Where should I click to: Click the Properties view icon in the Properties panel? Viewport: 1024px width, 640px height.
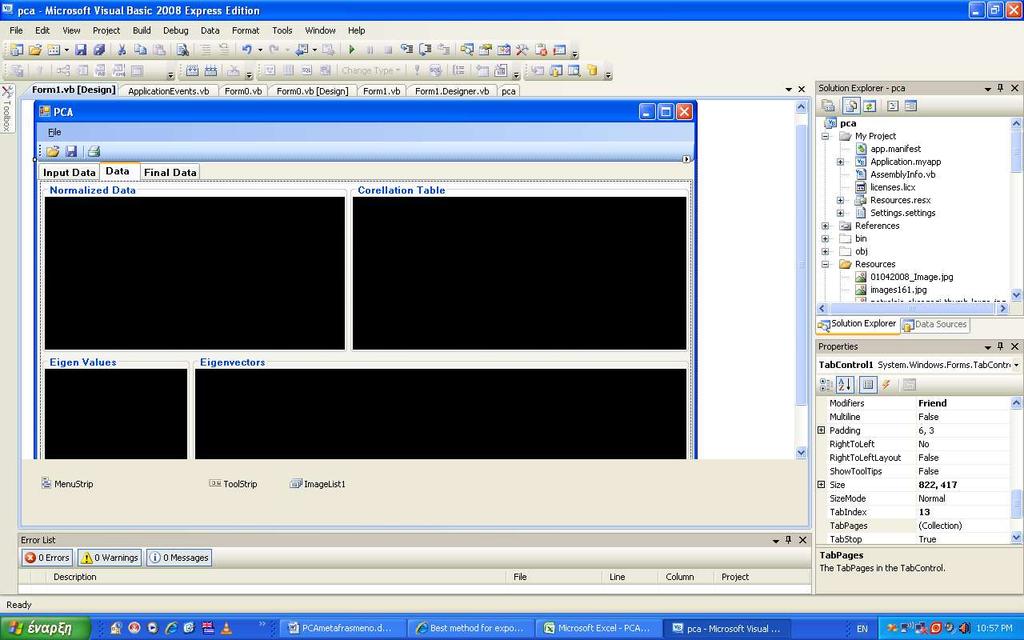pyautogui.click(x=868, y=385)
